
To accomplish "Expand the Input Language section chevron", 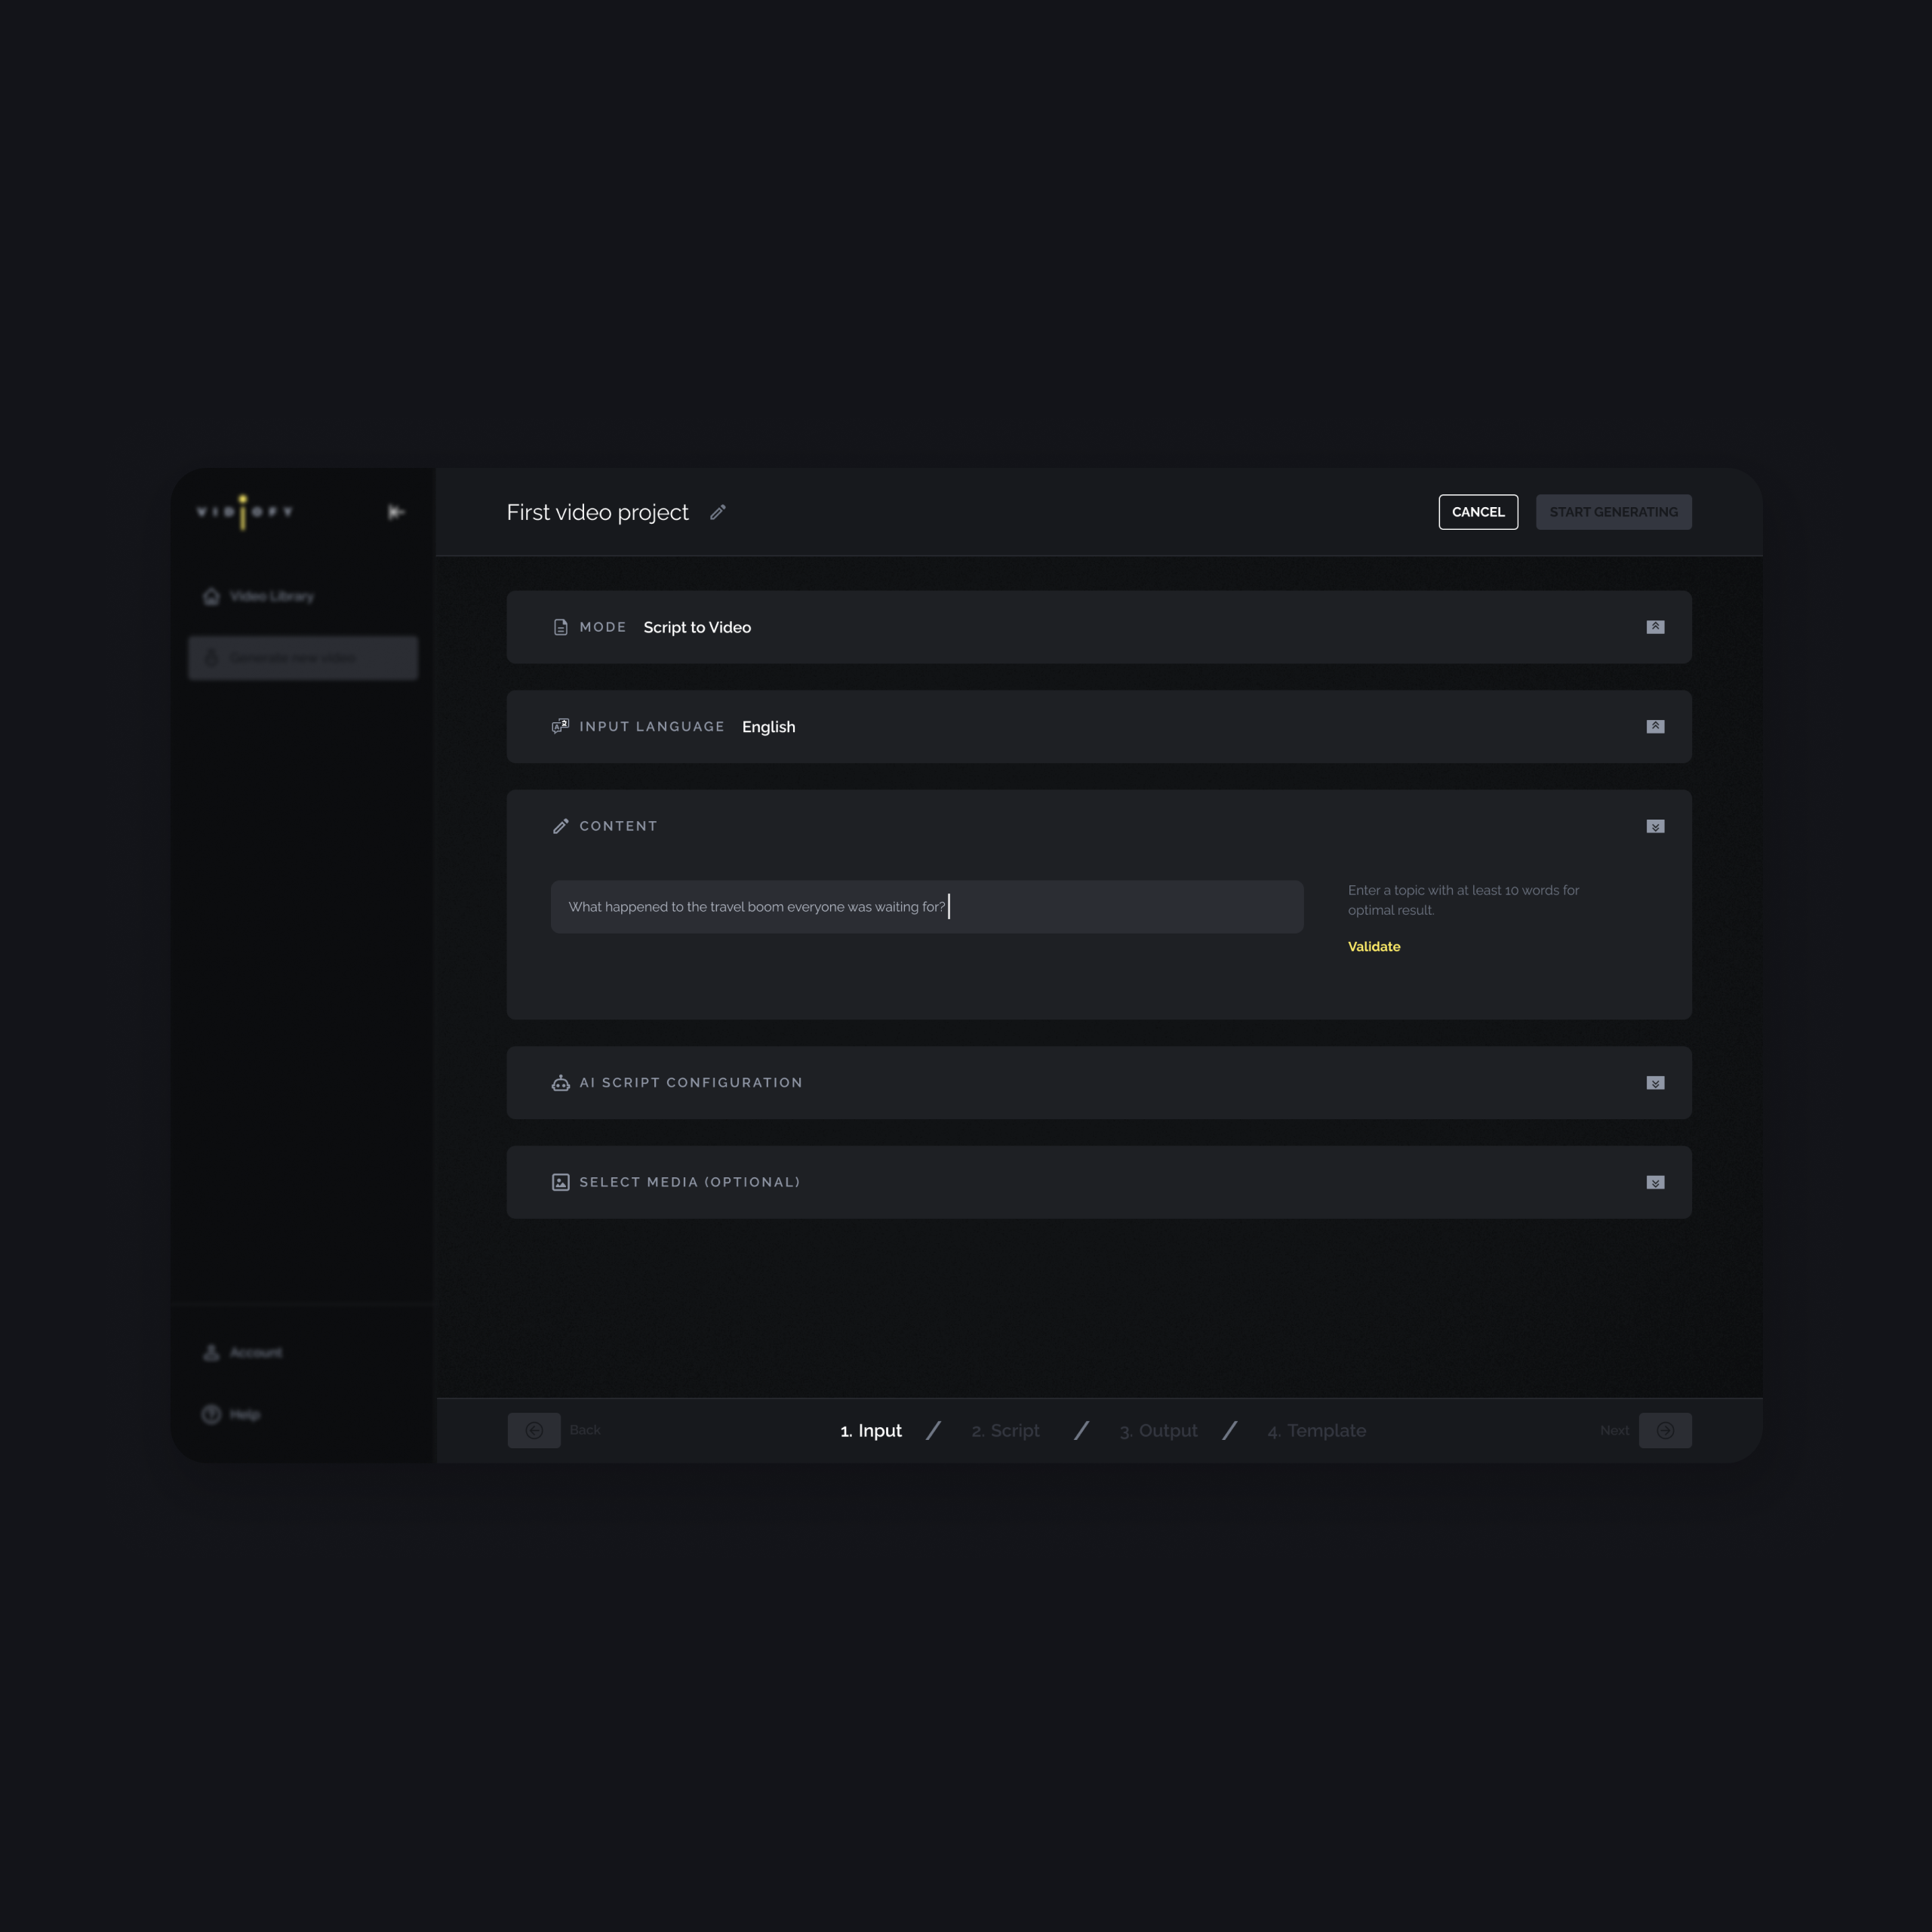I will [1655, 726].
